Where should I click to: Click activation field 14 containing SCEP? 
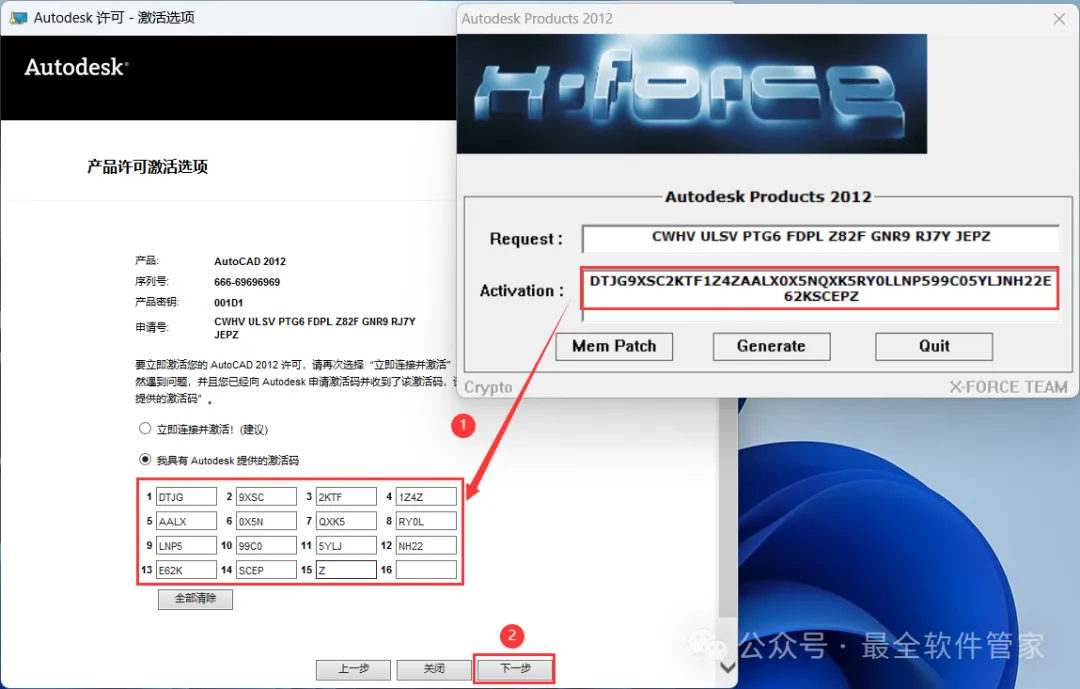pyautogui.click(x=266, y=570)
